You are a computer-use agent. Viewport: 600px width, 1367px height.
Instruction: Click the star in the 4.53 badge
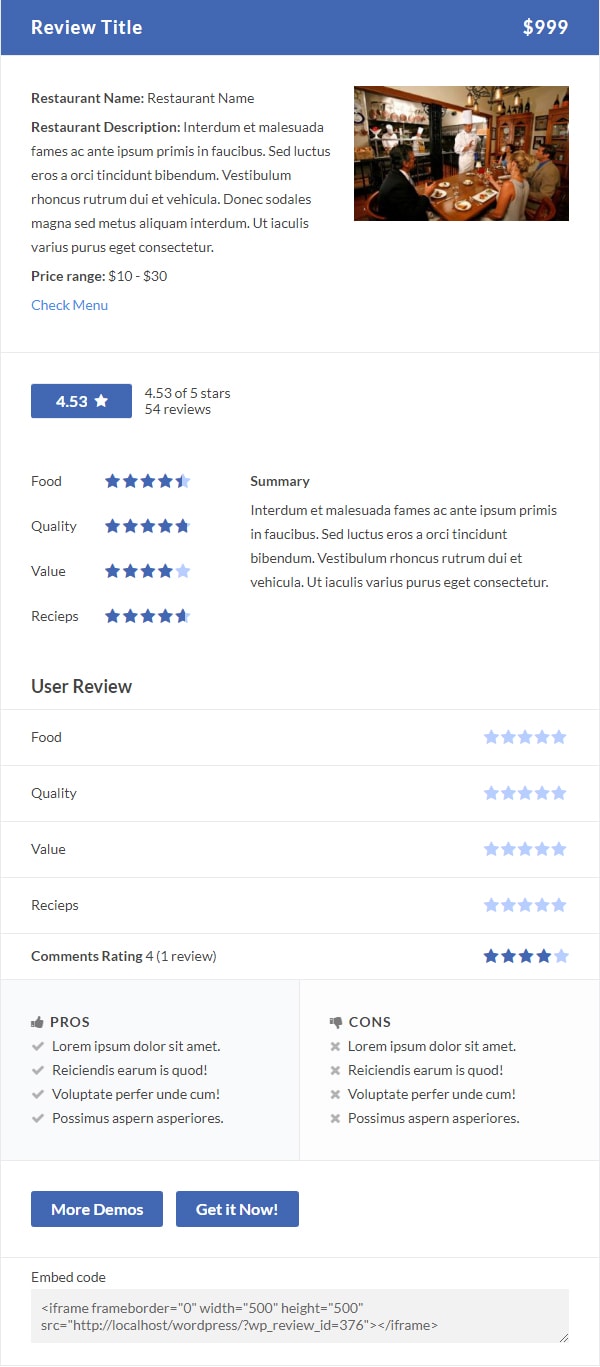coord(101,401)
